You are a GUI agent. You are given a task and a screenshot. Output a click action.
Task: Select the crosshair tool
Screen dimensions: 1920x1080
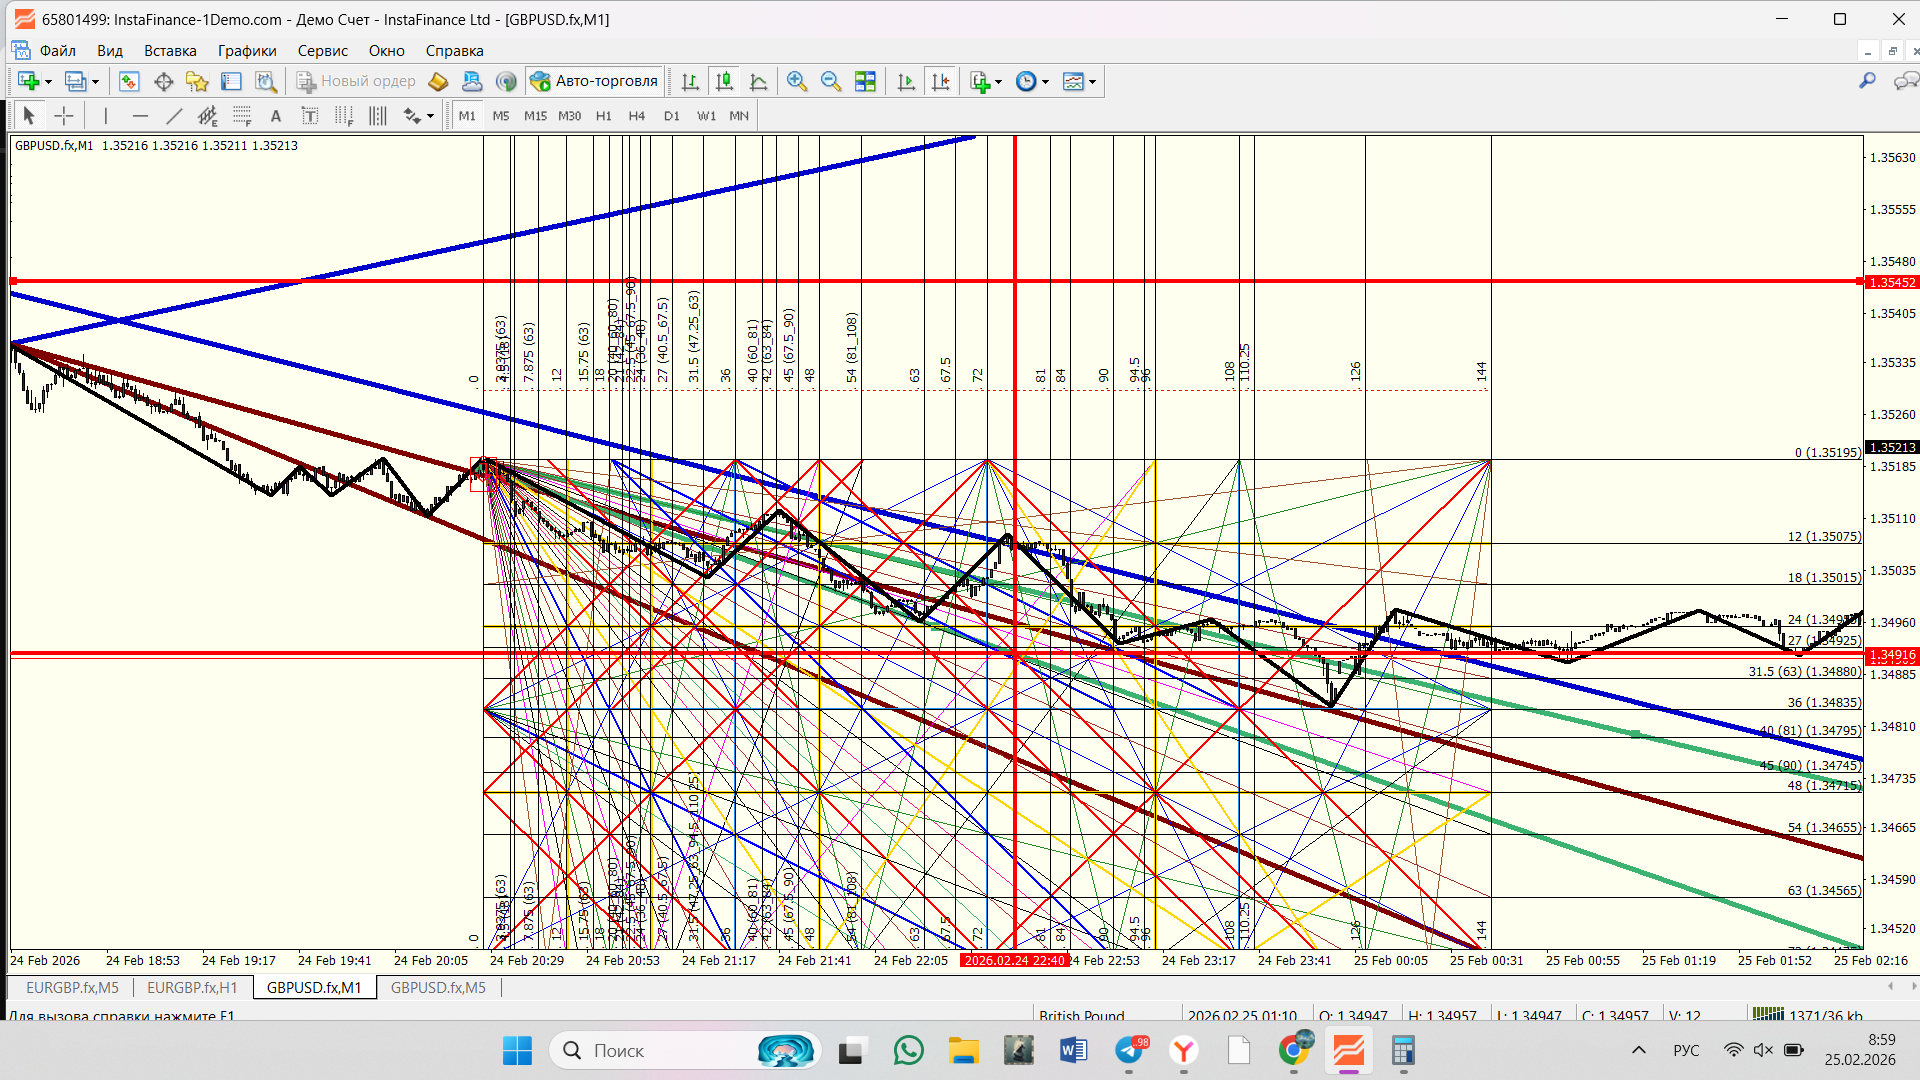[x=64, y=116]
